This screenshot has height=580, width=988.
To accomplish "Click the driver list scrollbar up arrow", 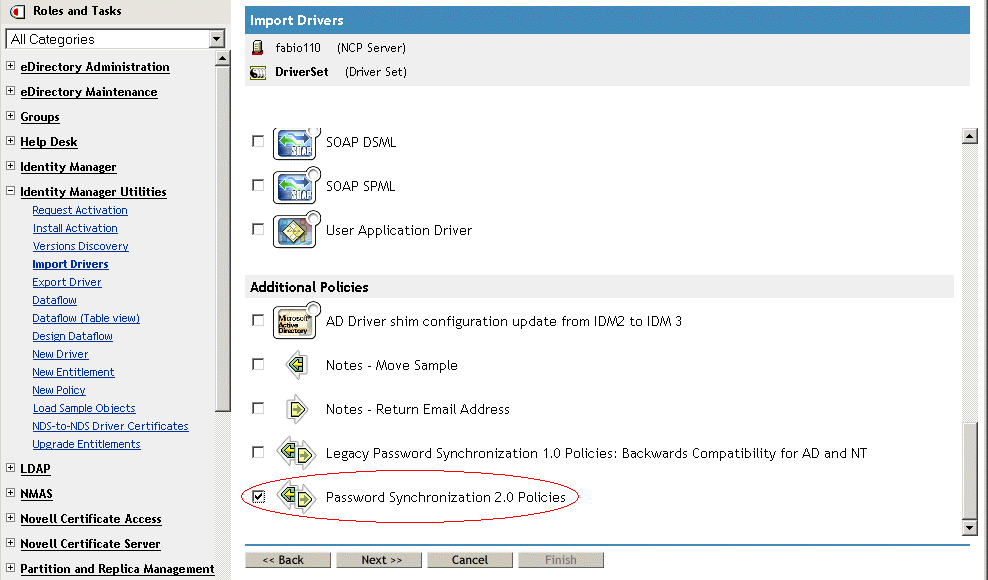I will [968, 137].
